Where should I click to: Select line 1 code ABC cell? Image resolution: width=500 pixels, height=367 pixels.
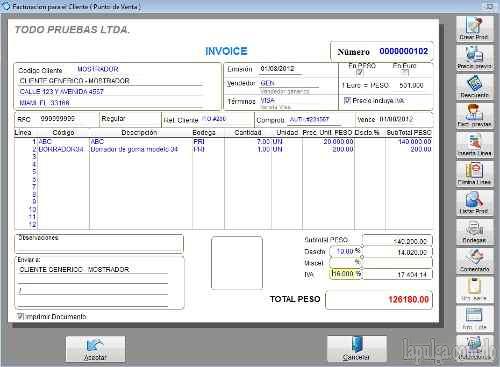[63, 142]
